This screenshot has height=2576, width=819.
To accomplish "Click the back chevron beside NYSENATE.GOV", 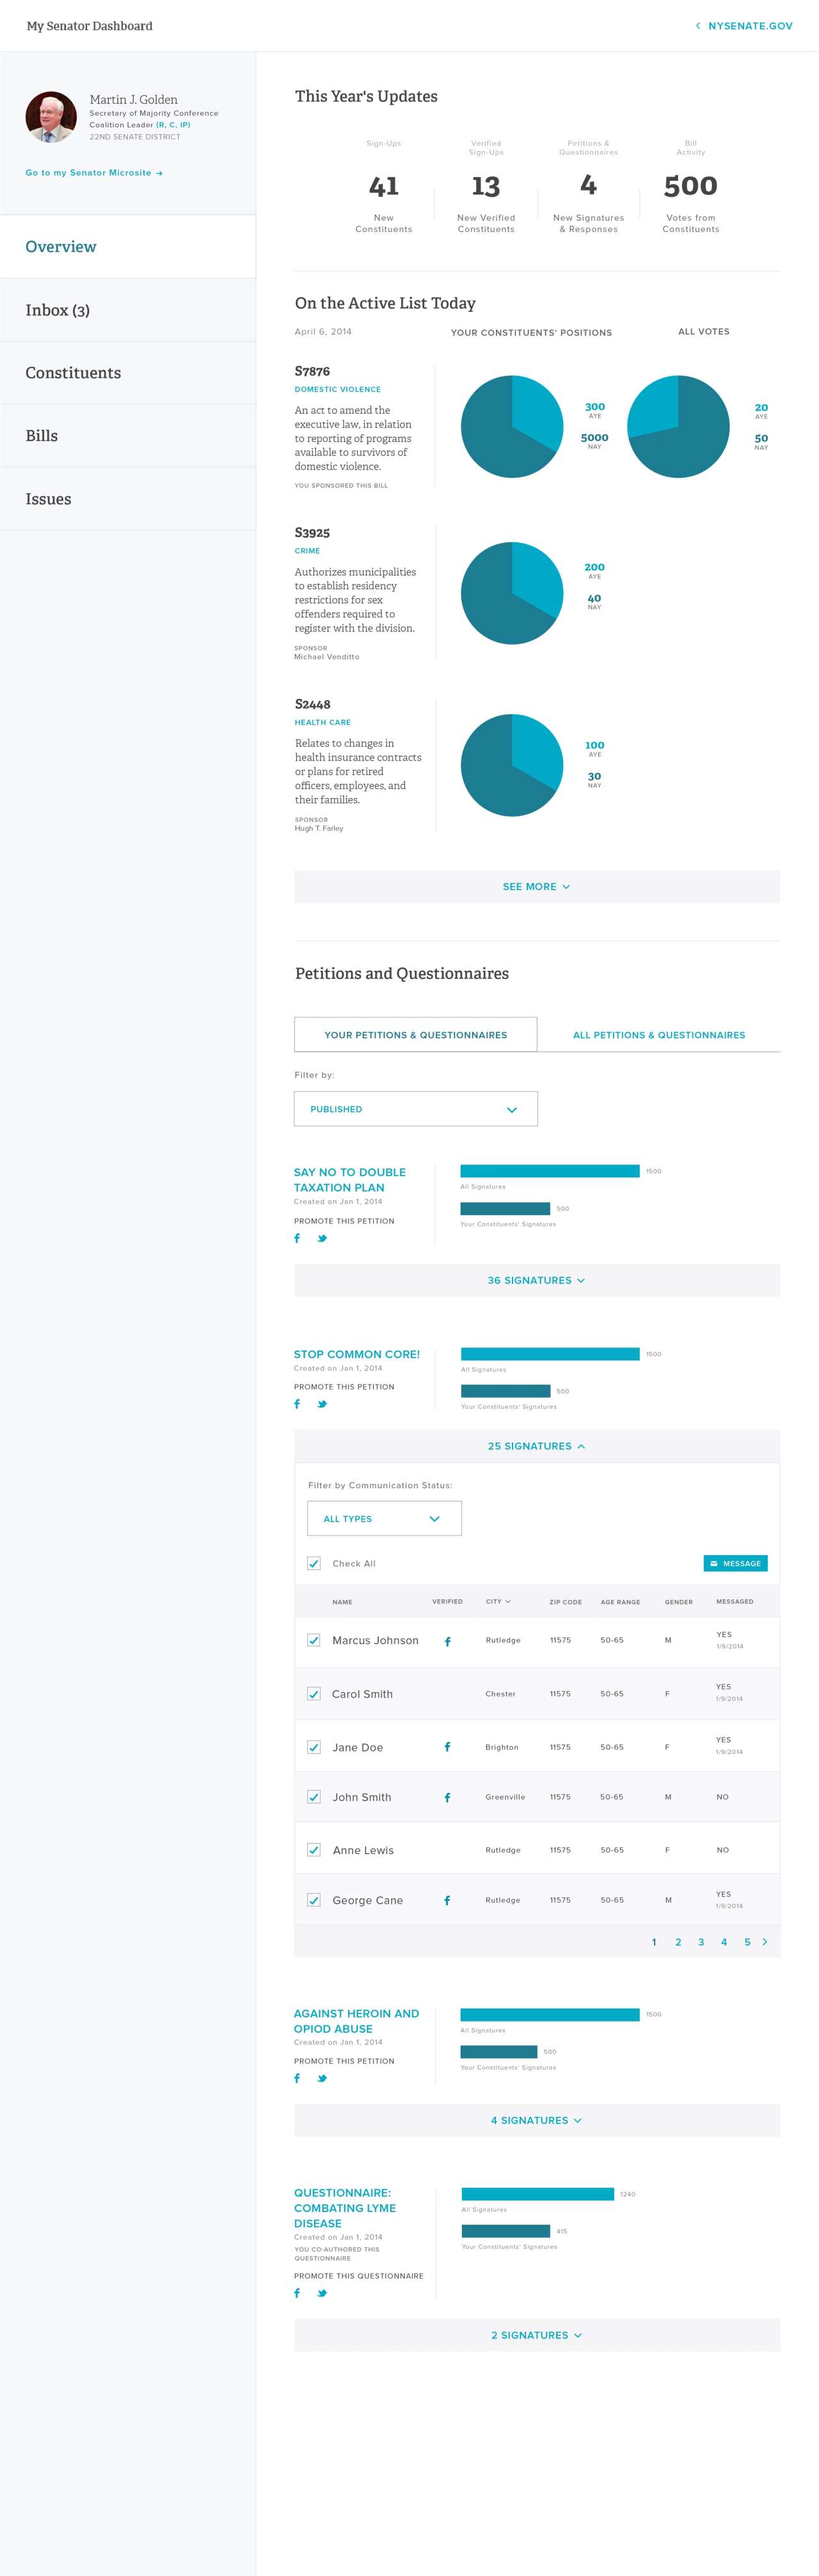I will point(698,26).
